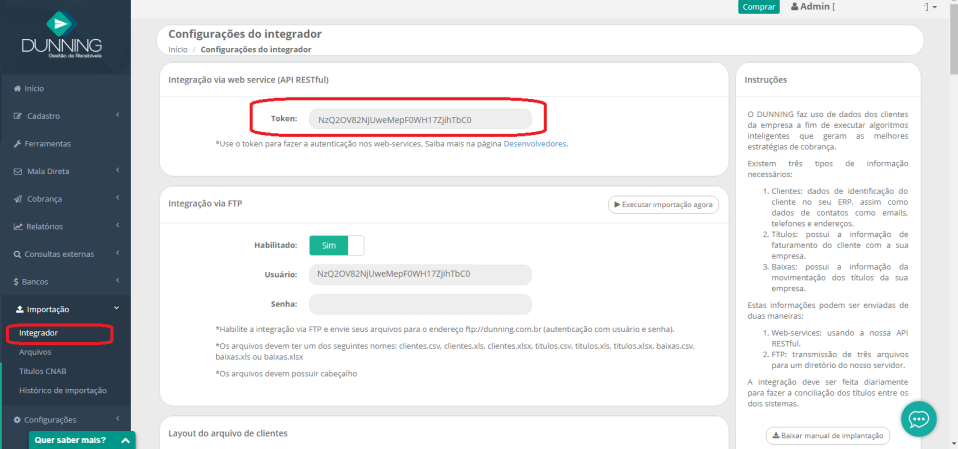This screenshot has width=958, height=449.
Task: Toggle the Habilitado Sim switch
Action: point(336,245)
